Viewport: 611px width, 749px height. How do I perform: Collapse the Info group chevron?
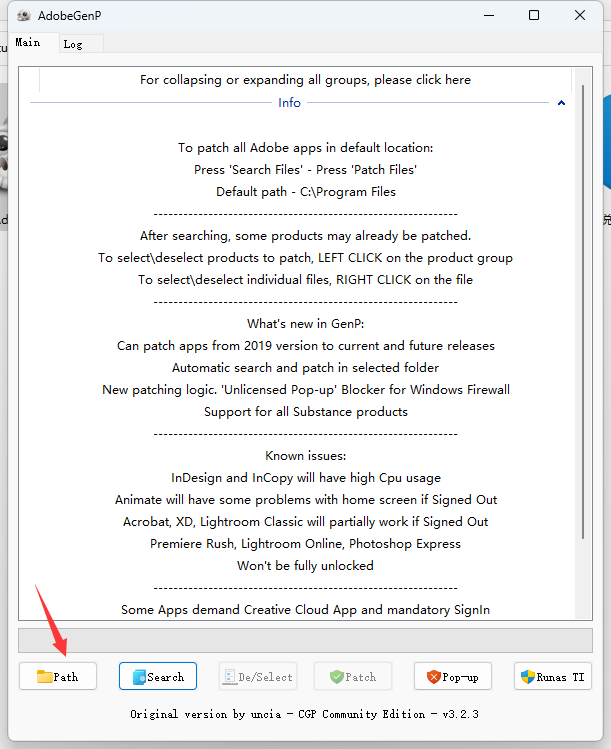561,103
